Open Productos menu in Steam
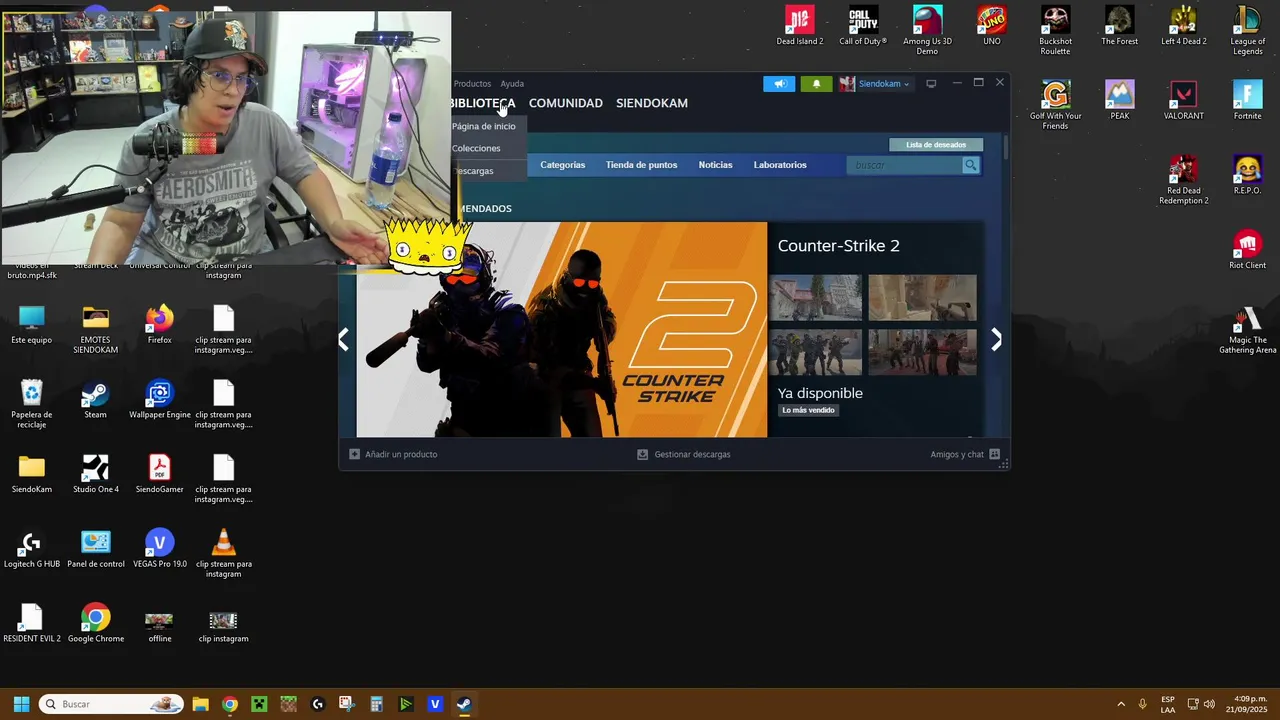 (472, 84)
